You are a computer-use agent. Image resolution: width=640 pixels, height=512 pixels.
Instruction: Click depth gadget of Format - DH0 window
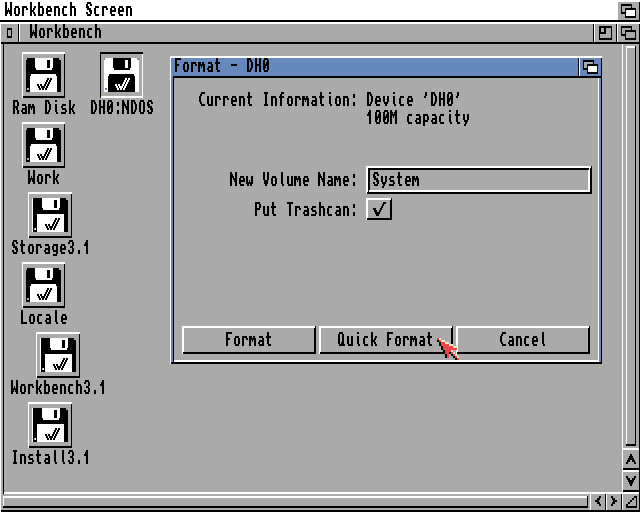(x=590, y=67)
